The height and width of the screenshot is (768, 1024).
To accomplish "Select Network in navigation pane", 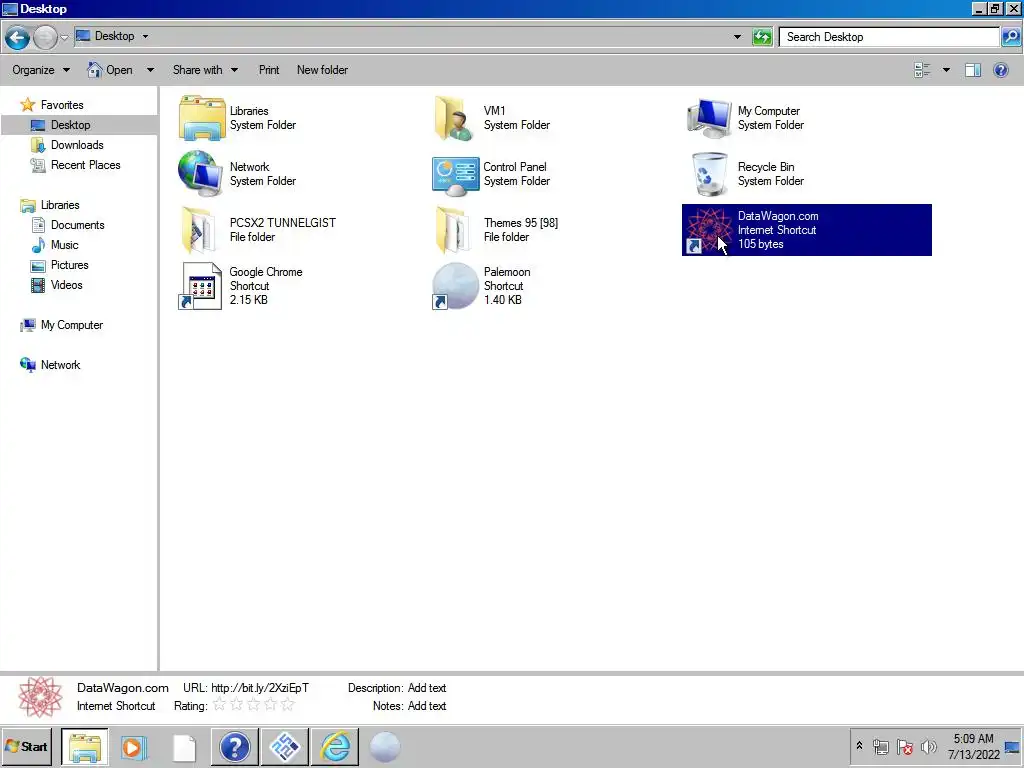I will pyautogui.click(x=60, y=365).
